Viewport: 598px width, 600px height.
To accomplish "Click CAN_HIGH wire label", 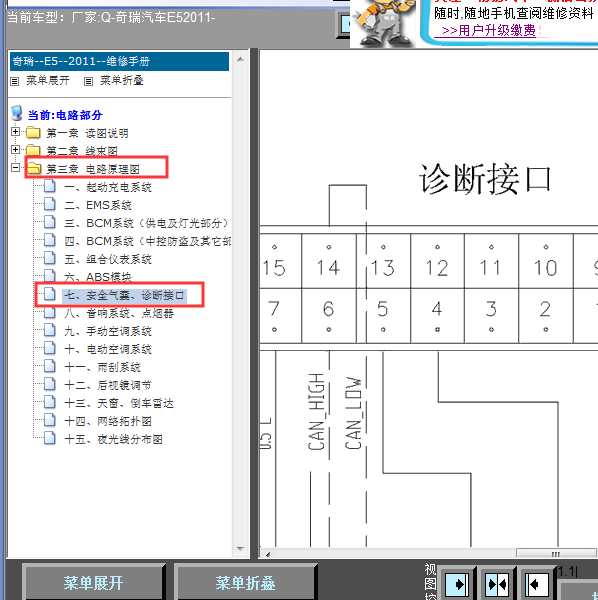I will (x=316, y=412).
